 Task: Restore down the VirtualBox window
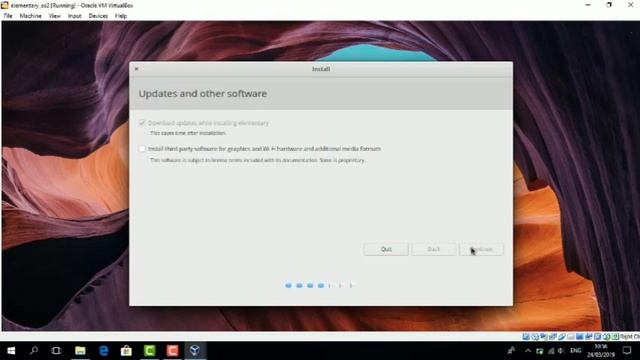click(x=609, y=5)
